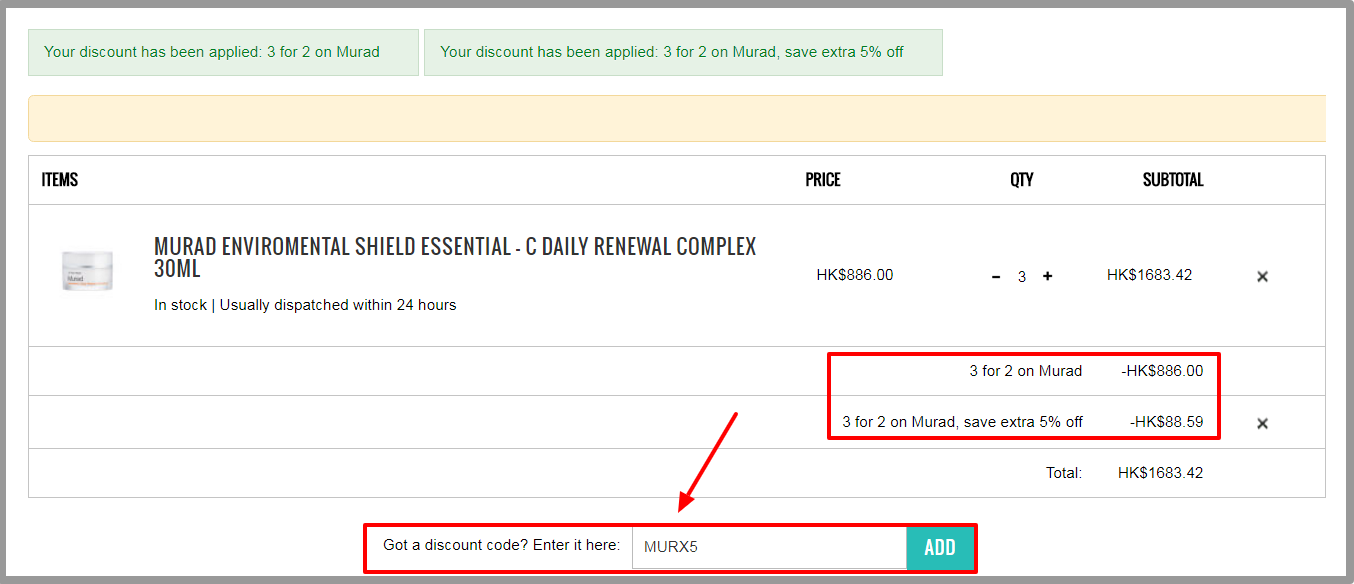The image size is (1354, 584).
Task: Open Murad Enviromental Shield product title link
Action: (x=455, y=257)
